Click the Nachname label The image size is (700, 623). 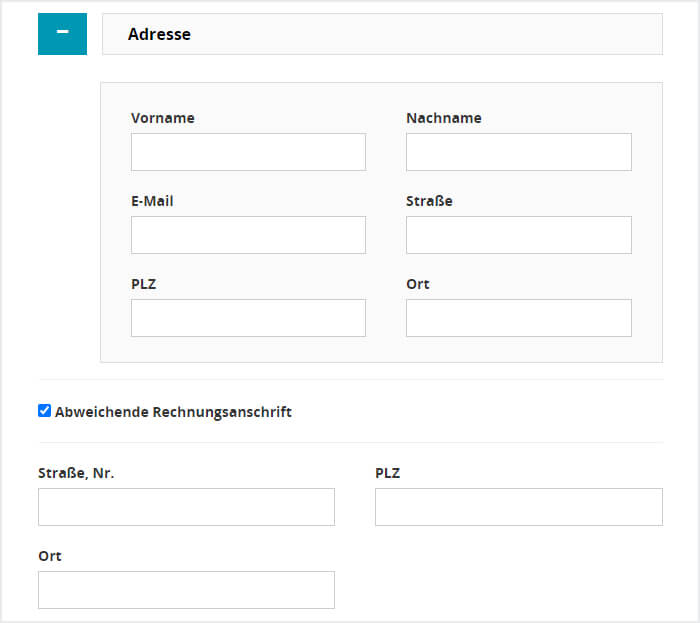(444, 118)
